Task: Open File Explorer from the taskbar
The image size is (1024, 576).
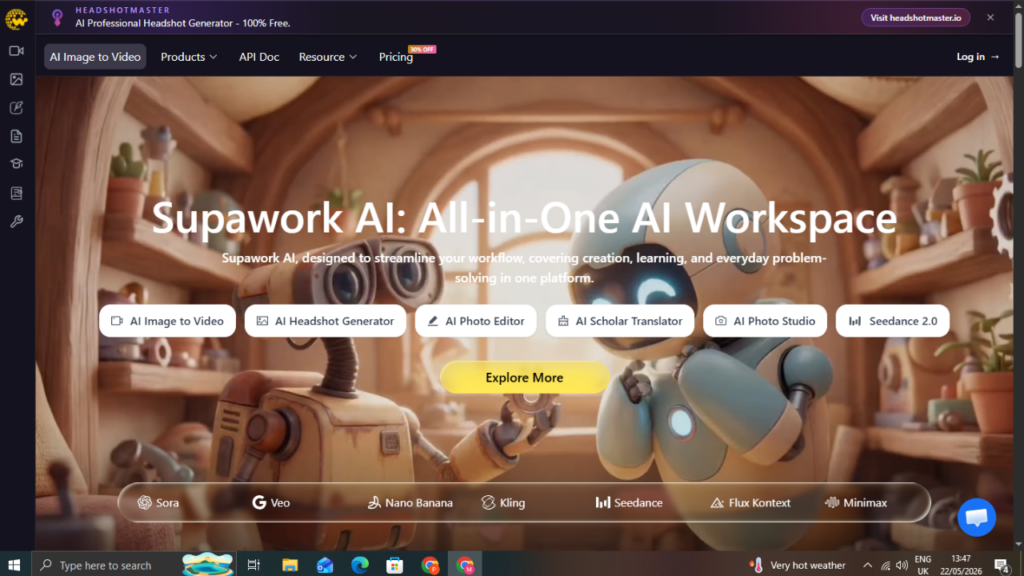Action: coord(289,565)
